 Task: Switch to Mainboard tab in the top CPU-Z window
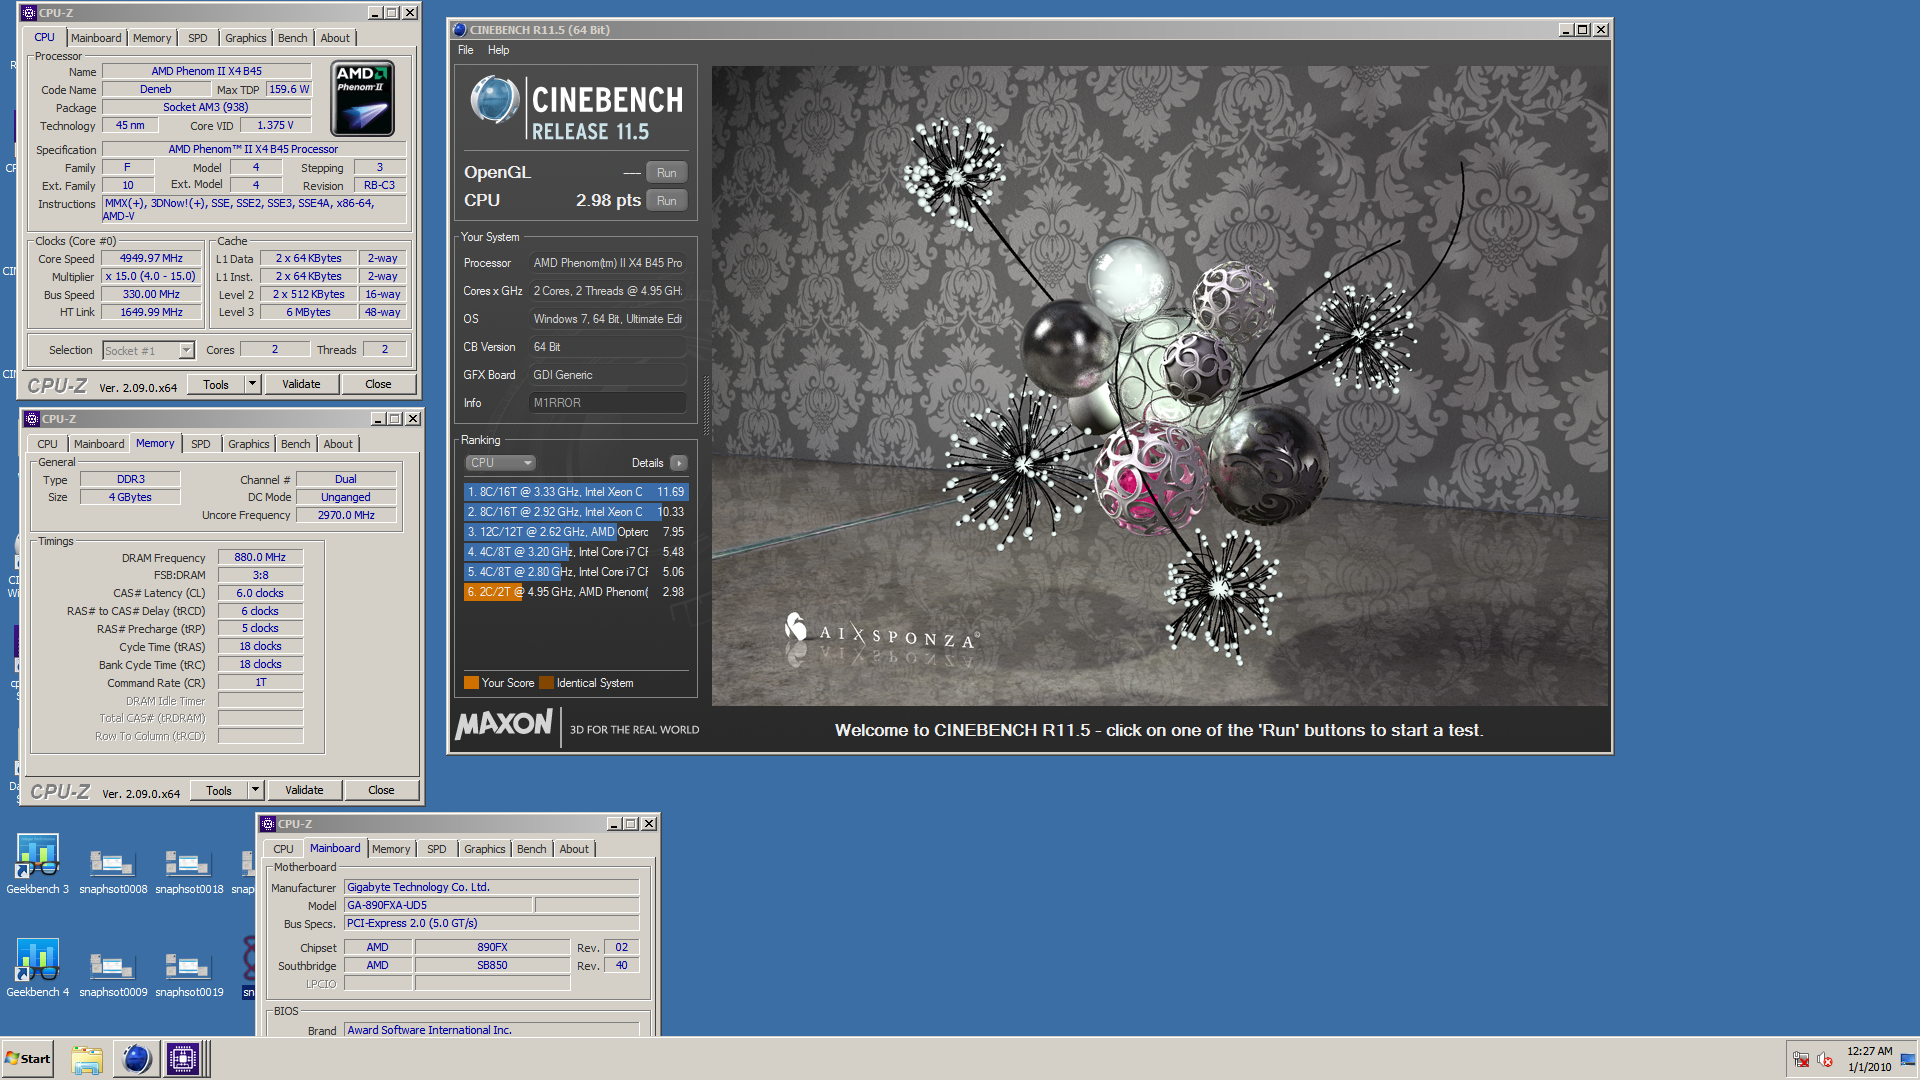click(x=96, y=38)
